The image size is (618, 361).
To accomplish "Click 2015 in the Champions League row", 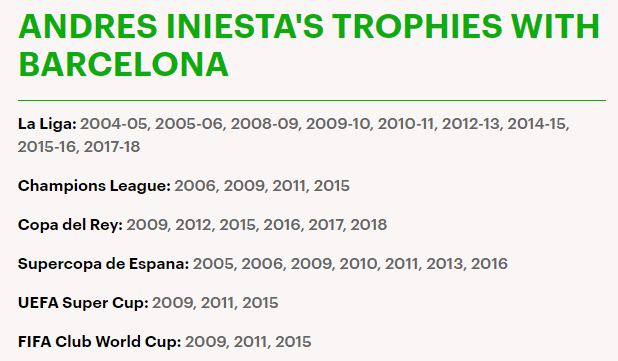I will (x=332, y=186).
